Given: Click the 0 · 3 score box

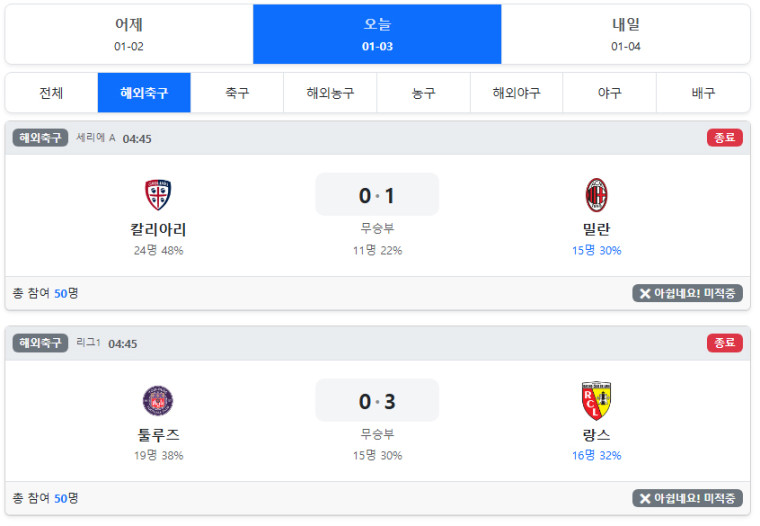Looking at the screenshot, I should [x=377, y=401].
